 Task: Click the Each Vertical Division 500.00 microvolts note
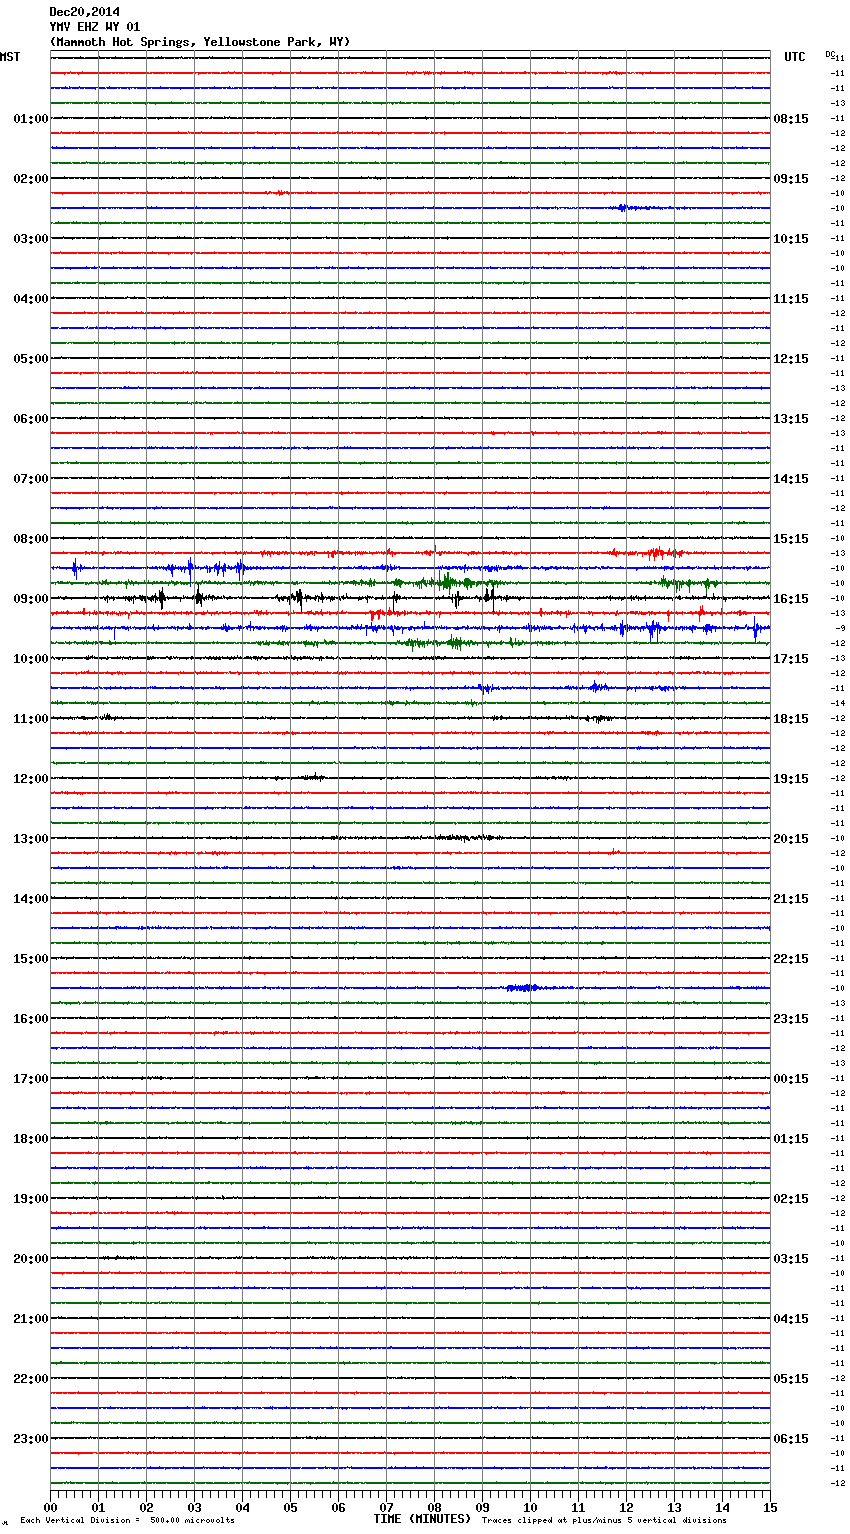pyautogui.click(x=127, y=1520)
